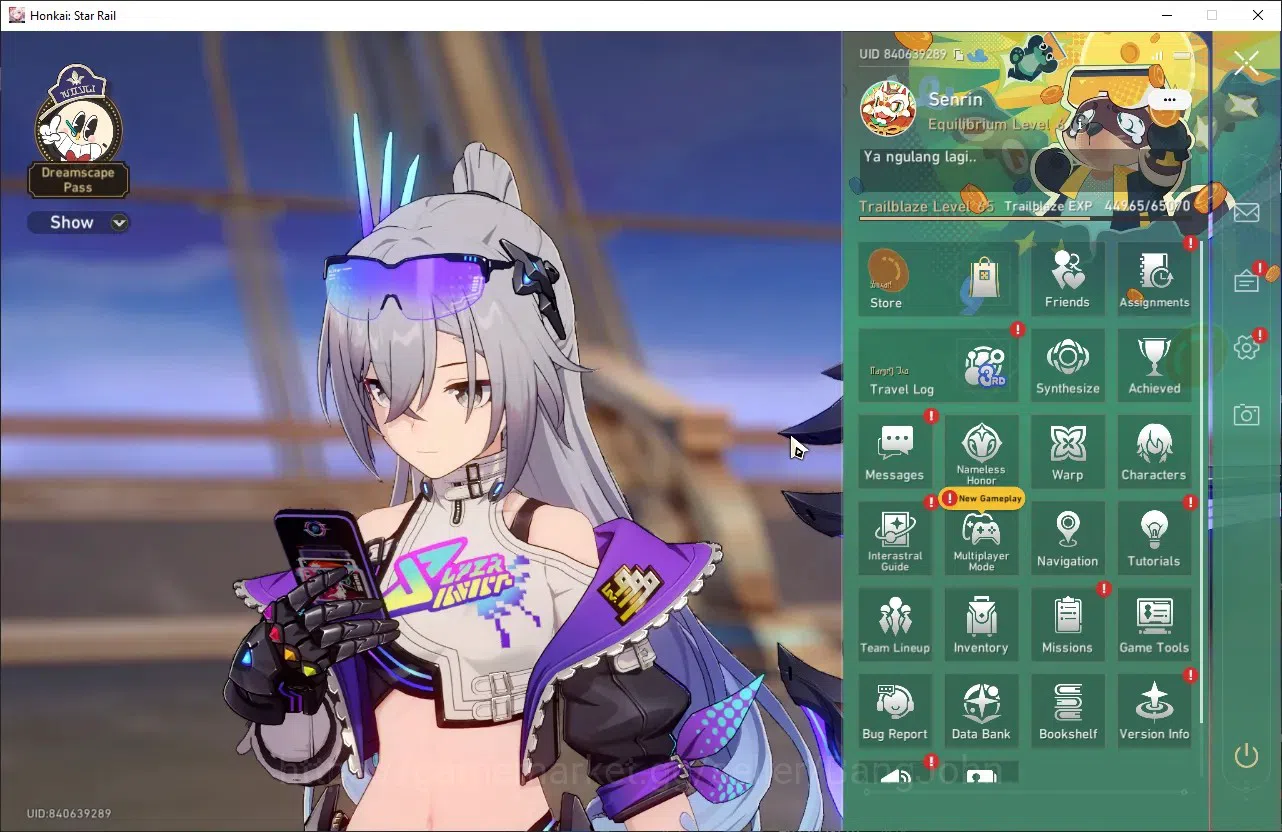Viewport: 1282px width, 832px height.
Task: Open the Travel Log tile
Action: coord(938,366)
